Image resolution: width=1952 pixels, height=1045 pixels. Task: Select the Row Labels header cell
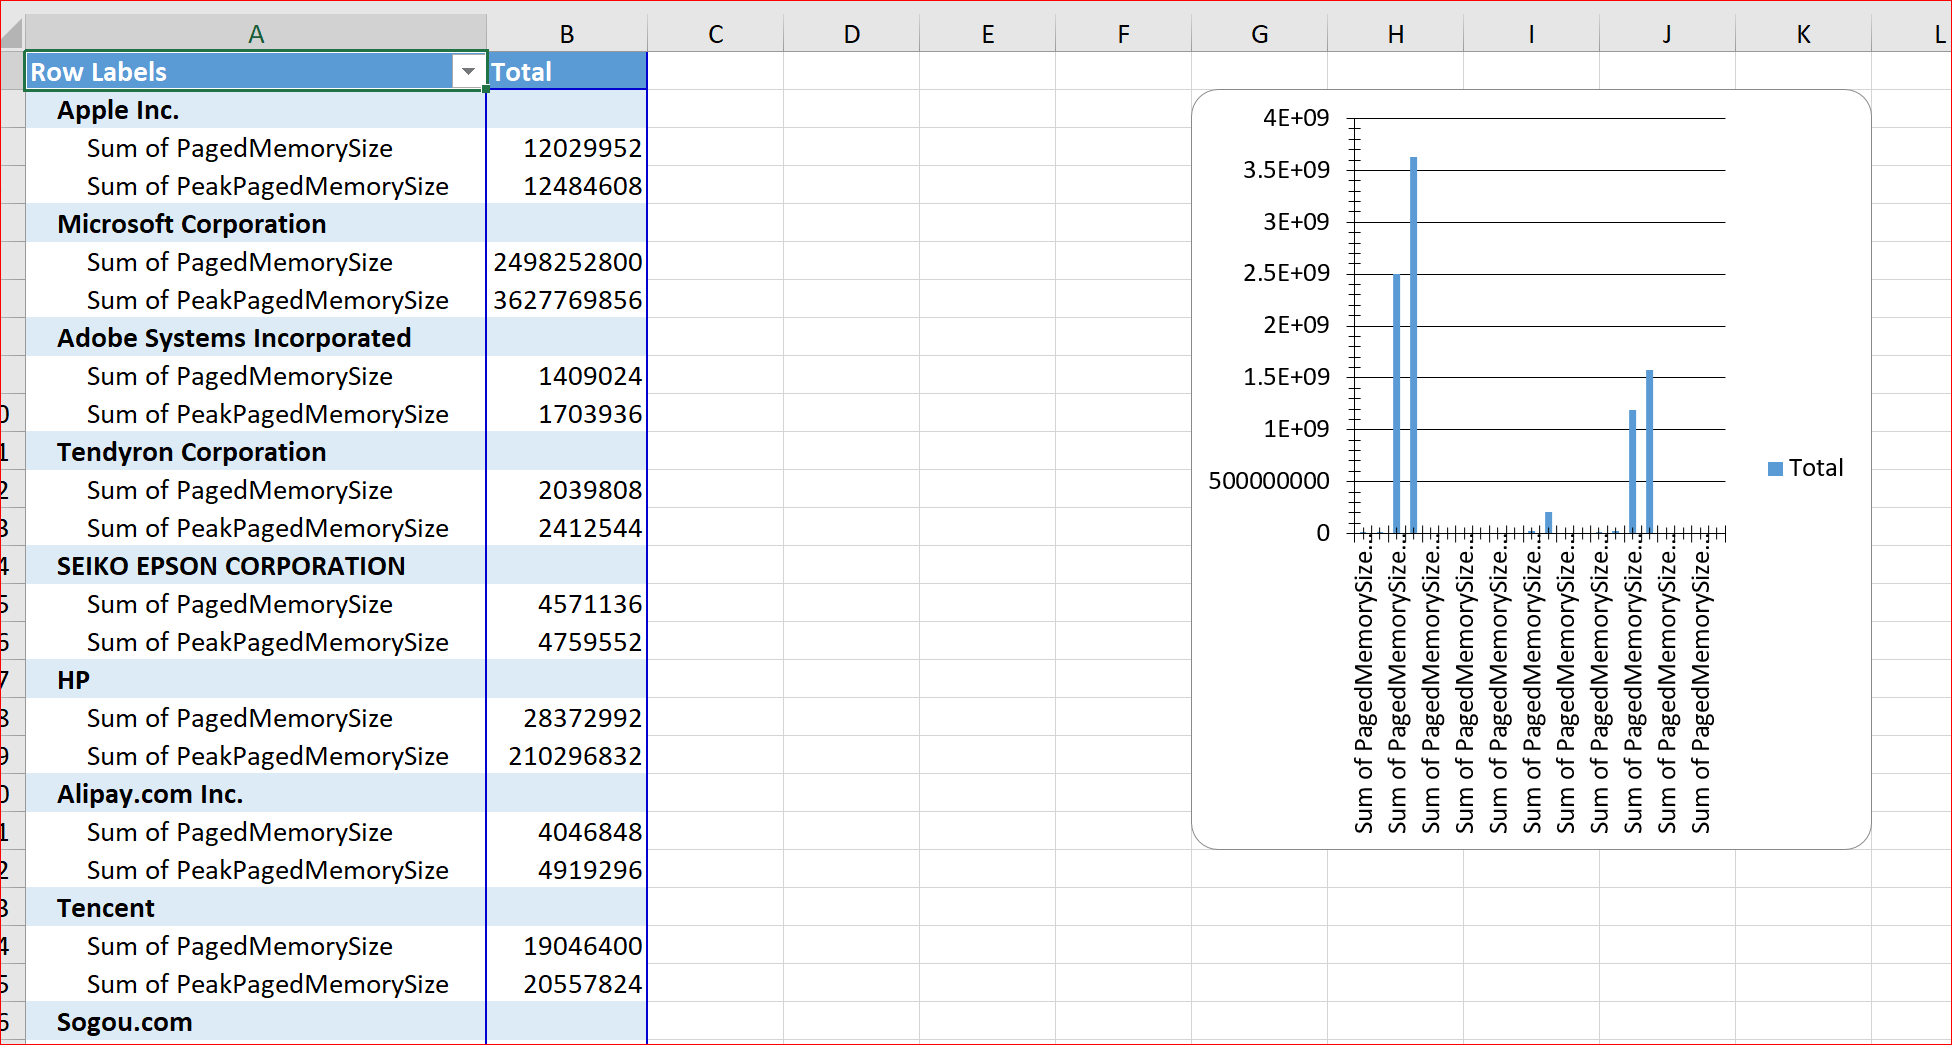click(x=256, y=72)
